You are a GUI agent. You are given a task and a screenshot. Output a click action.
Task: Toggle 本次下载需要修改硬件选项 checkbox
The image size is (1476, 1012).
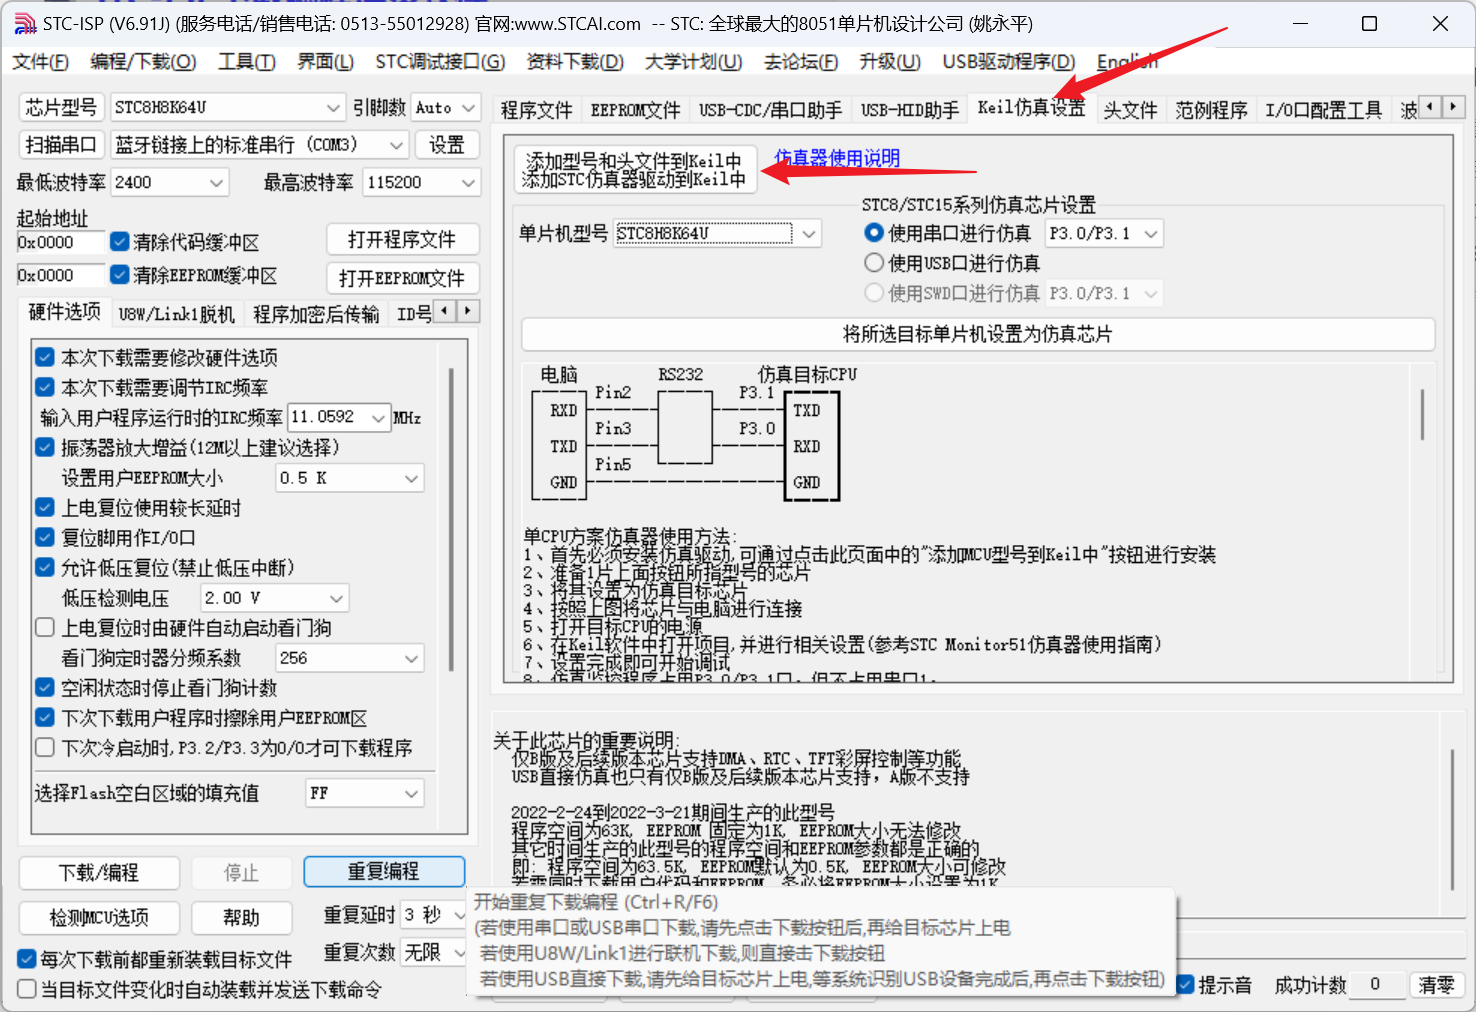[45, 357]
